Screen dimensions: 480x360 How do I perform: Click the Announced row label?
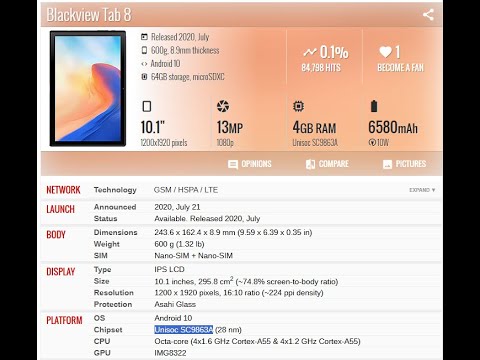[115, 207]
